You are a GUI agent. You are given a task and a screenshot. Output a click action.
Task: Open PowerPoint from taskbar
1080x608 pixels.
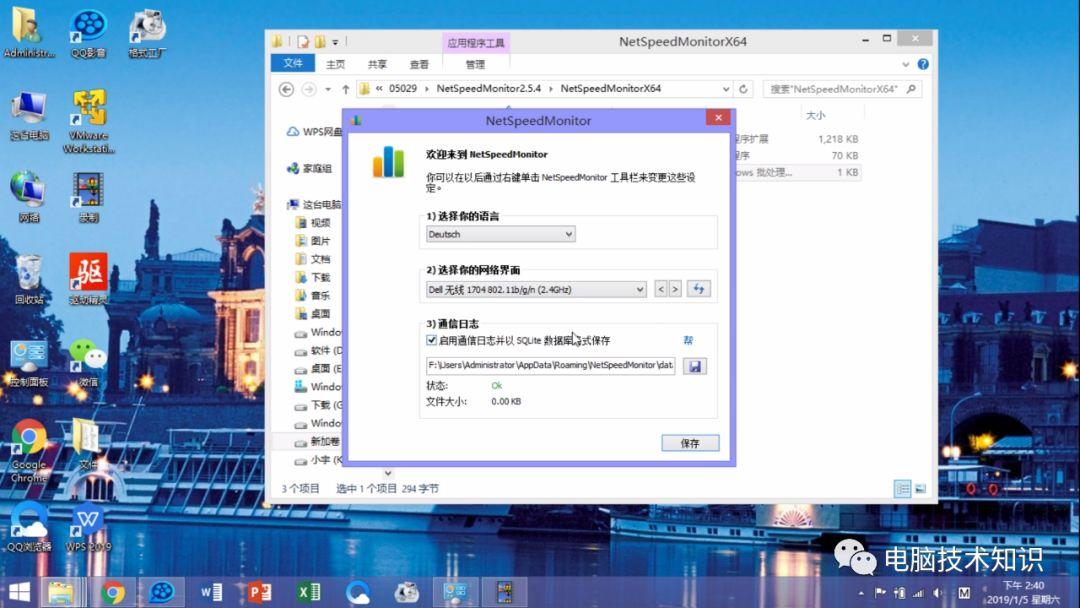(259, 592)
